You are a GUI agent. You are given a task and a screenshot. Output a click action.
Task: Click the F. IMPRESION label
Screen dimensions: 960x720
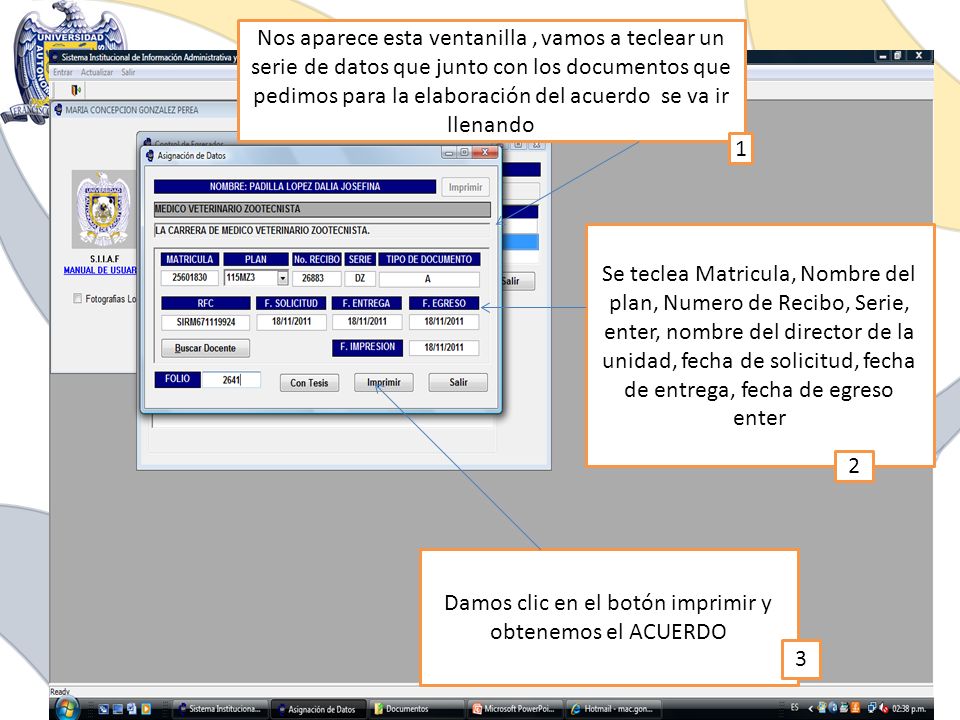click(367, 347)
